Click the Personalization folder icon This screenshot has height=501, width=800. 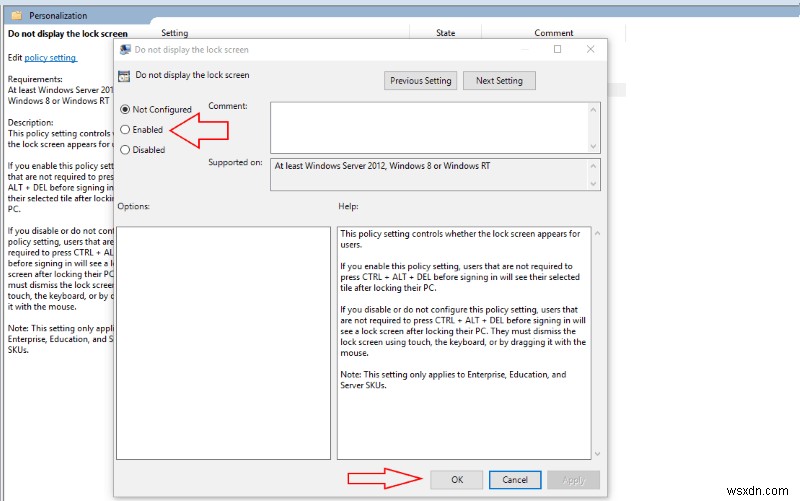click(16, 15)
